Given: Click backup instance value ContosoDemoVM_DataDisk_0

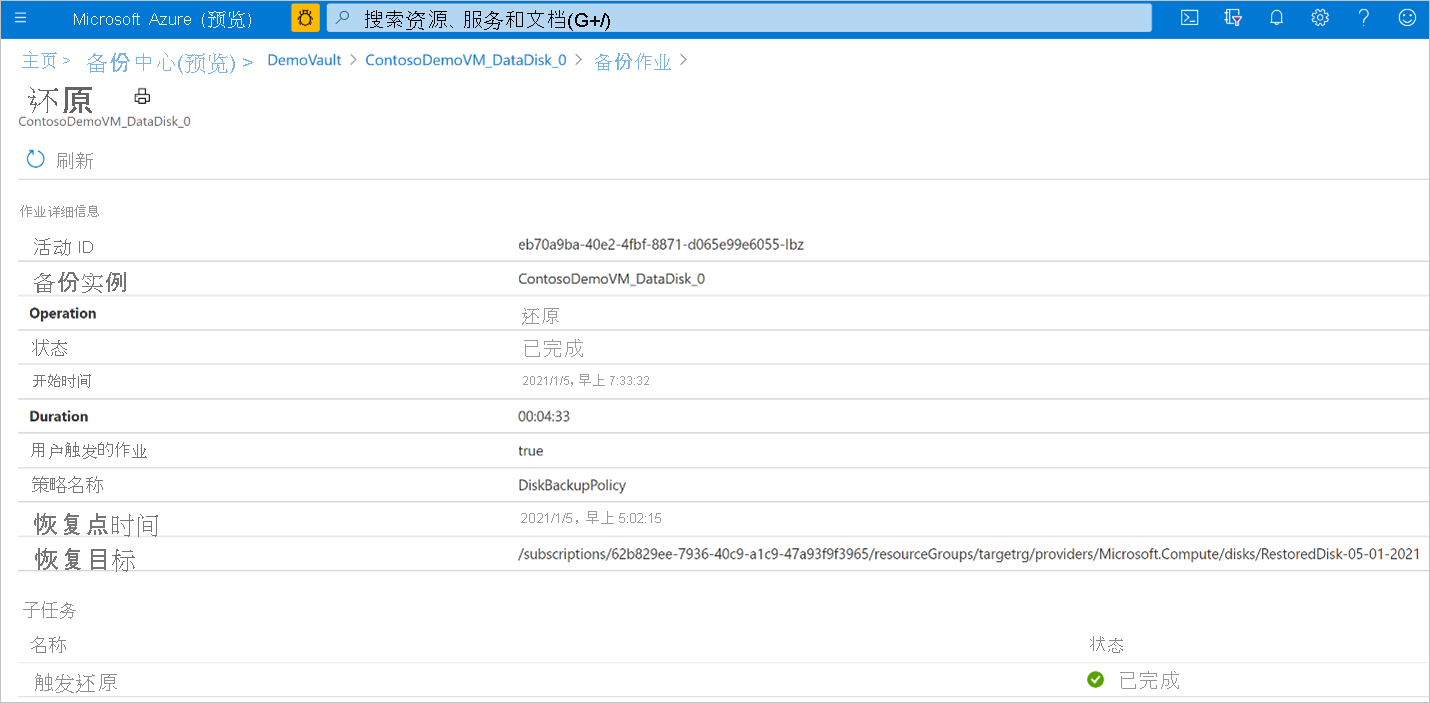Looking at the screenshot, I should pos(611,279).
